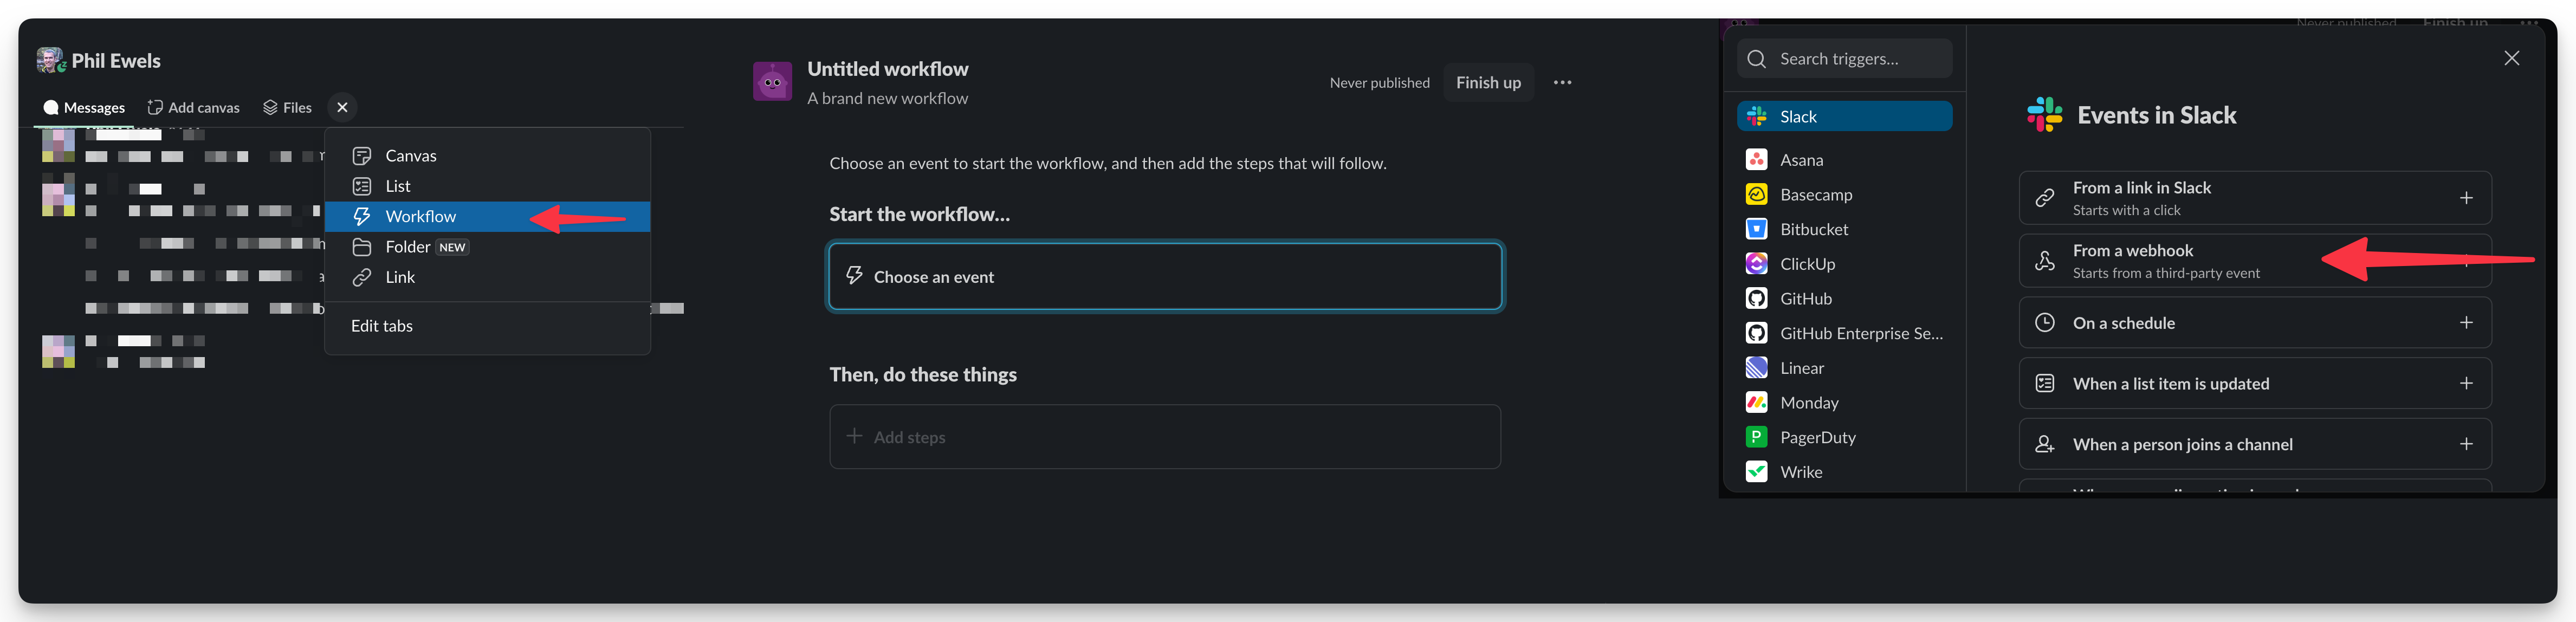Image resolution: width=2576 pixels, height=622 pixels.
Task: Open the 'Choose an event' box
Action: 1164,277
